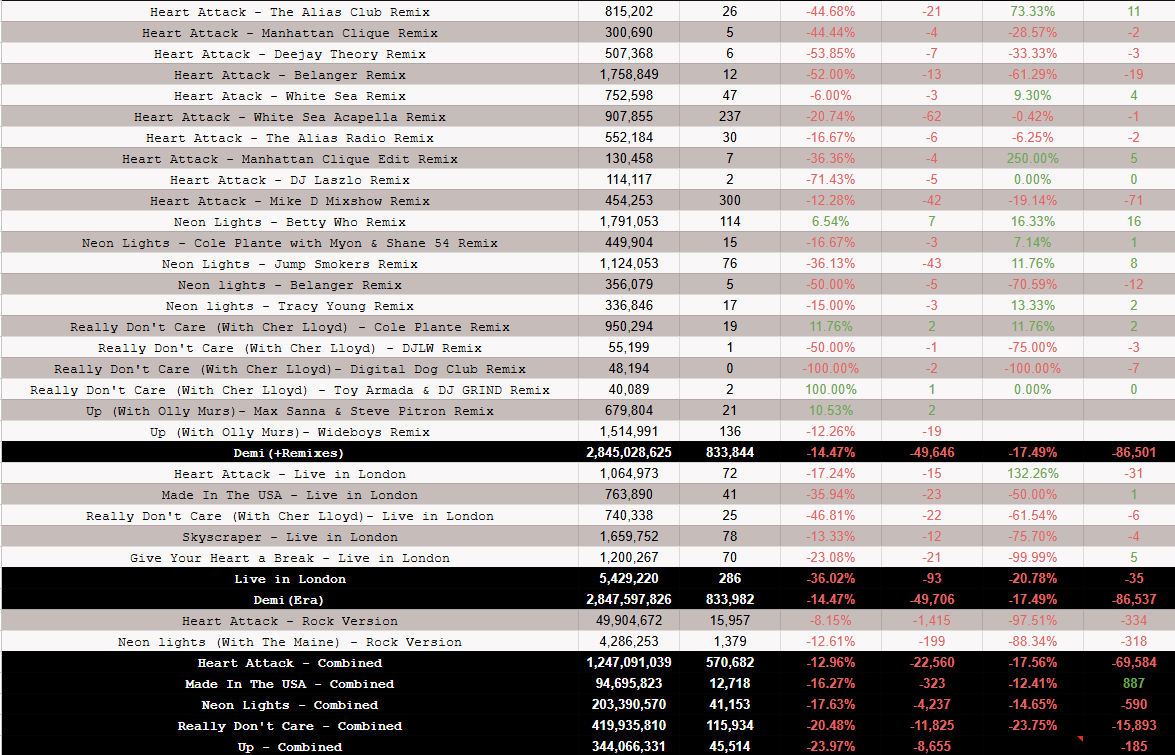This screenshot has width=1175, height=755.
Task: Select 'Heart Attack - DJ Laszlo Remix' cell
Action: pos(289,180)
